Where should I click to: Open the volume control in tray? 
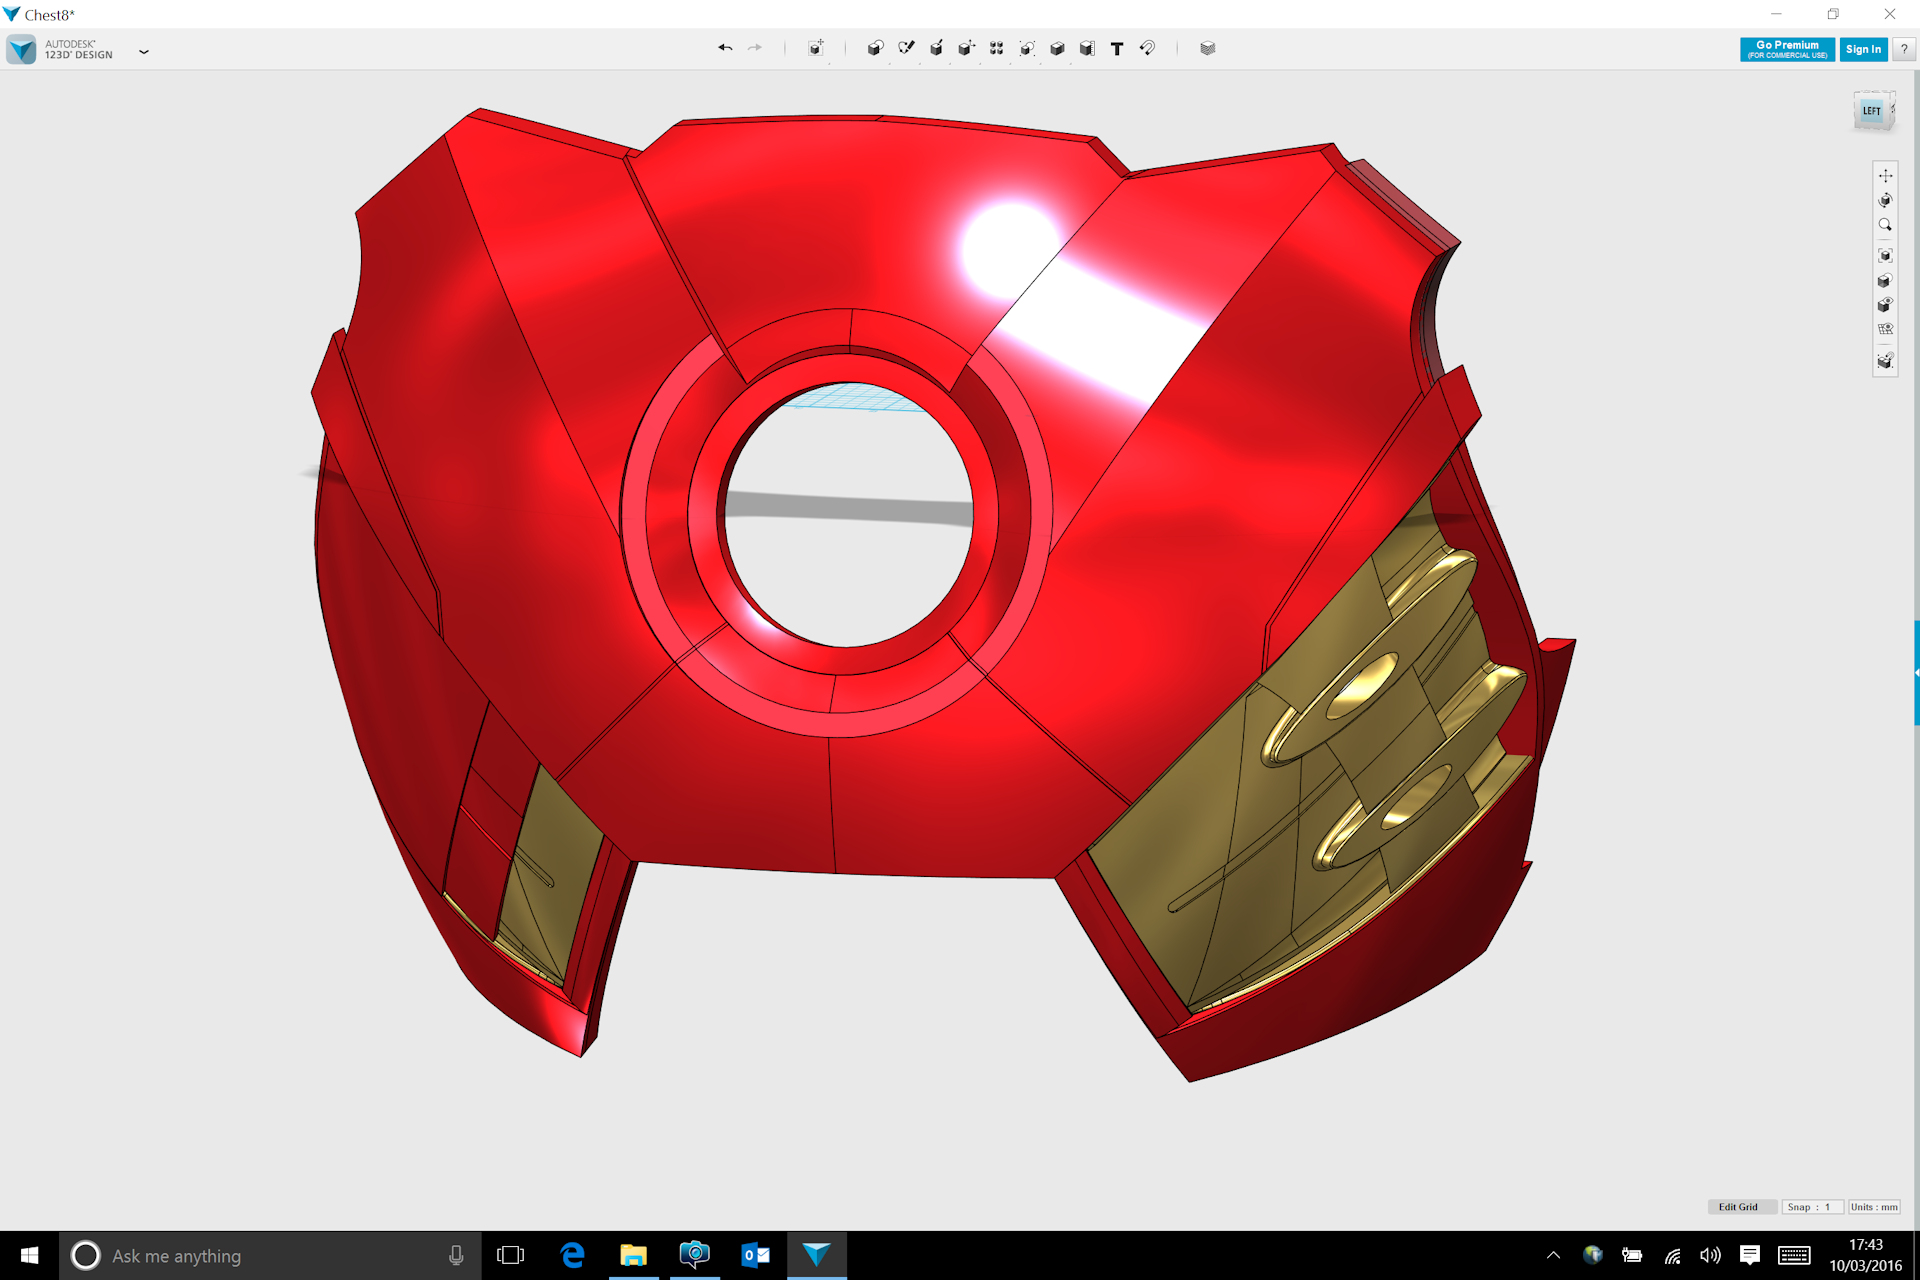[x=1711, y=1255]
